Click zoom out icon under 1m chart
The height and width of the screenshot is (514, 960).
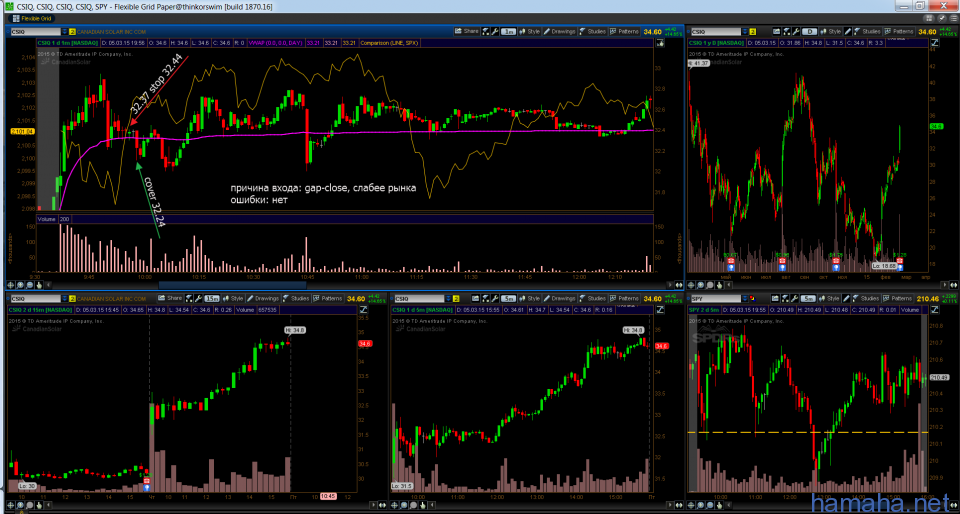(29, 285)
